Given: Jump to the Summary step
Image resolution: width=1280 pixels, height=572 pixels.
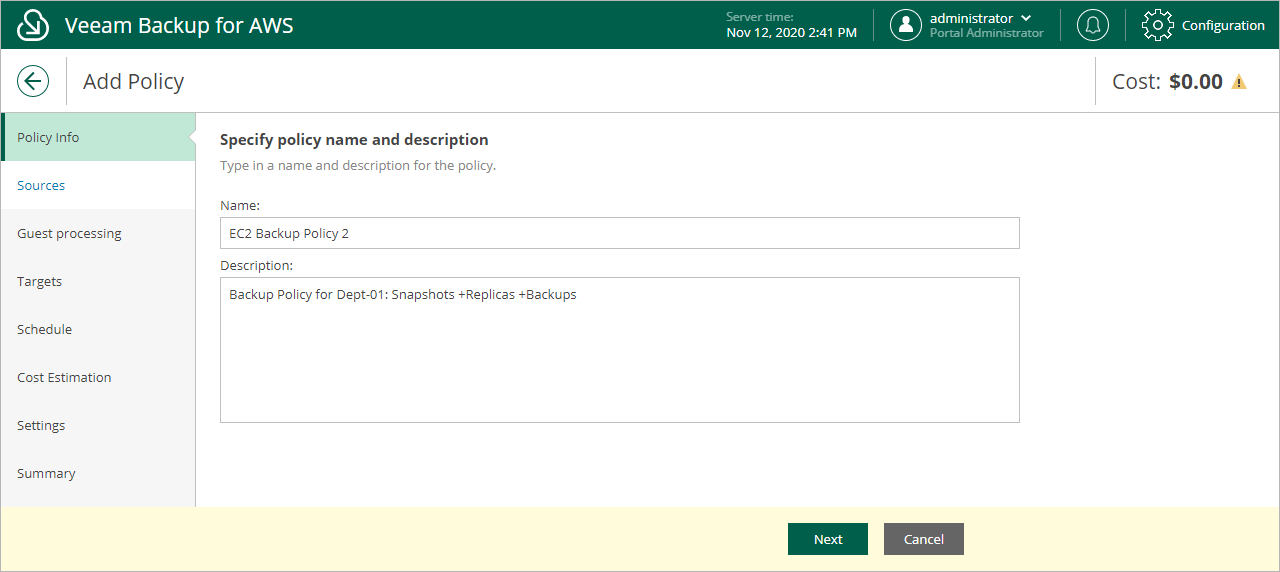Looking at the screenshot, I should pyautogui.click(x=98, y=473).
